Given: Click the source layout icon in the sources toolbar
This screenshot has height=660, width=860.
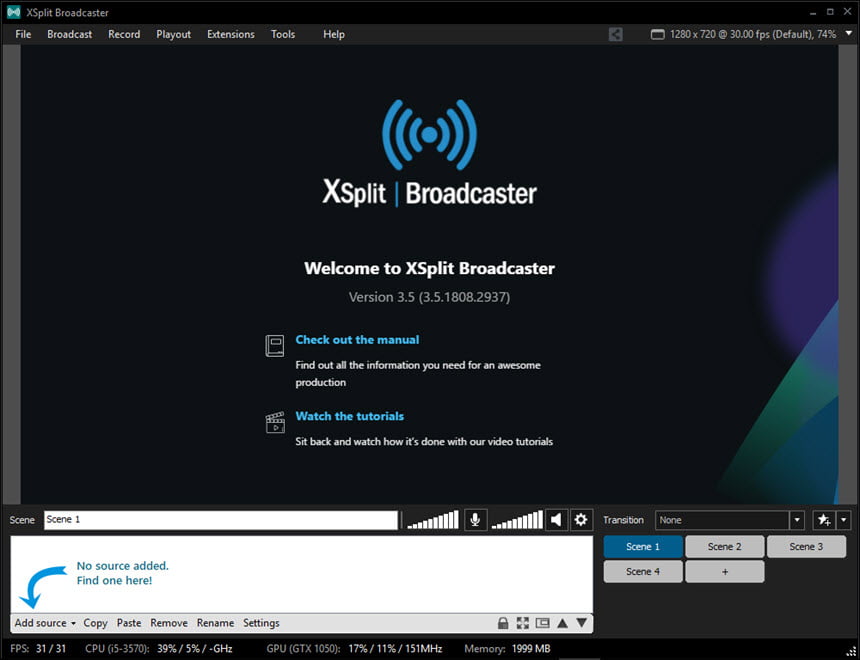Looking at the screenshot, I should point(542,623).
